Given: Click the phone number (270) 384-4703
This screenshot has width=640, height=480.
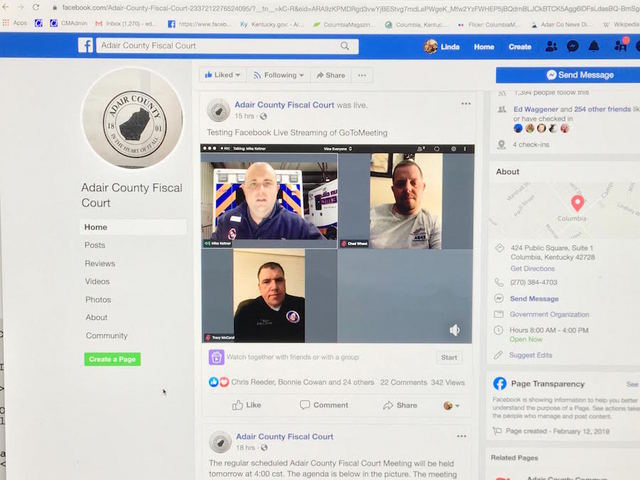Looking at the screenshot, I should click(534, 282).
